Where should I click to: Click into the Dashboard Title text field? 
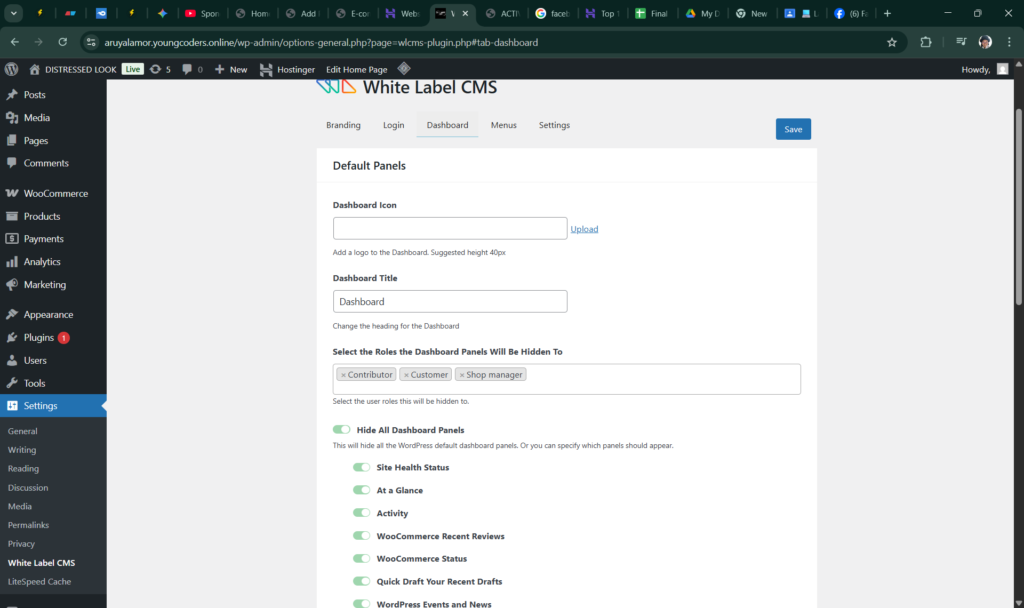(449, 301)
